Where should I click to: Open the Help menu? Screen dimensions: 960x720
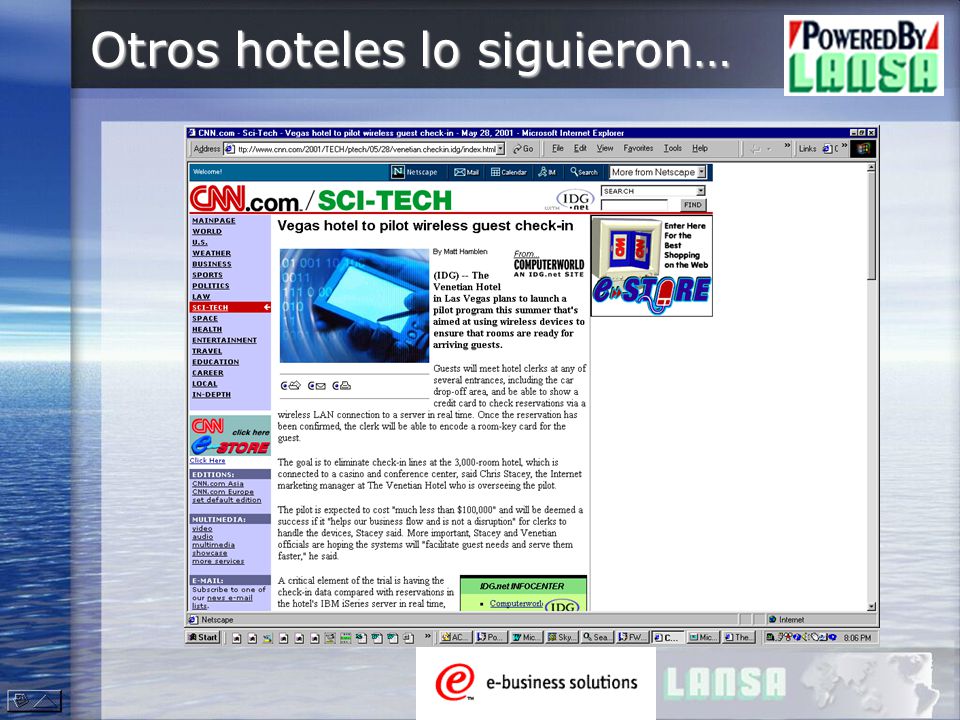pyautogui.click(x=700, y=148)
